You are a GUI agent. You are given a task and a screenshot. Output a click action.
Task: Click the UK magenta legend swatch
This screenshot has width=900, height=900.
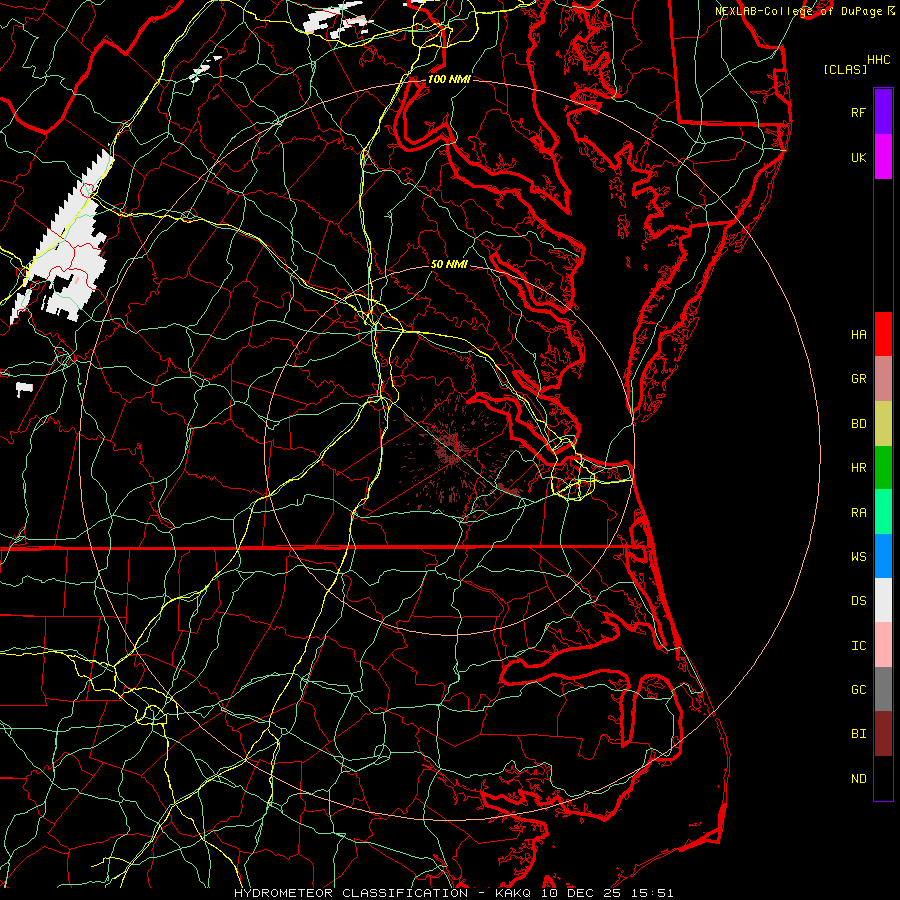(x=883, y=157)
